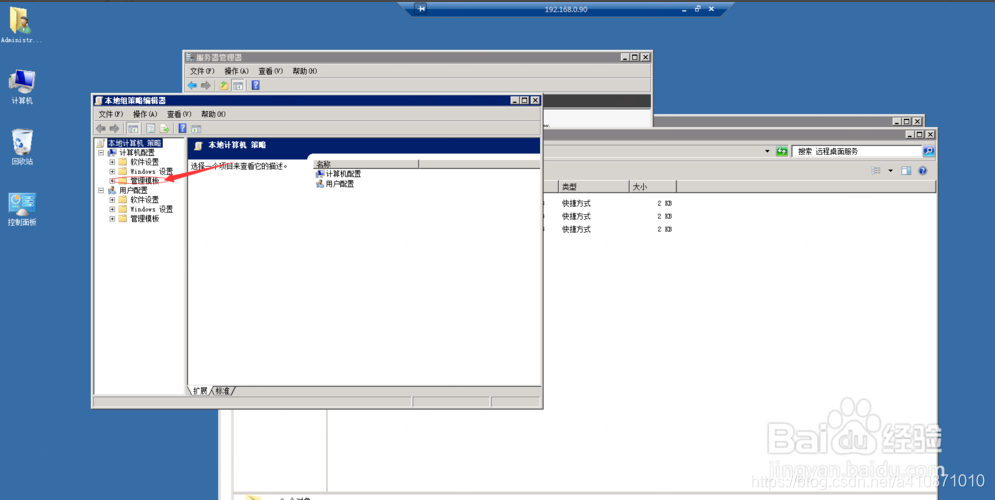Toggle console tree icon in Group Policy toolbar
The height and width of the screenshot is (500, 995).
[134, 128]
